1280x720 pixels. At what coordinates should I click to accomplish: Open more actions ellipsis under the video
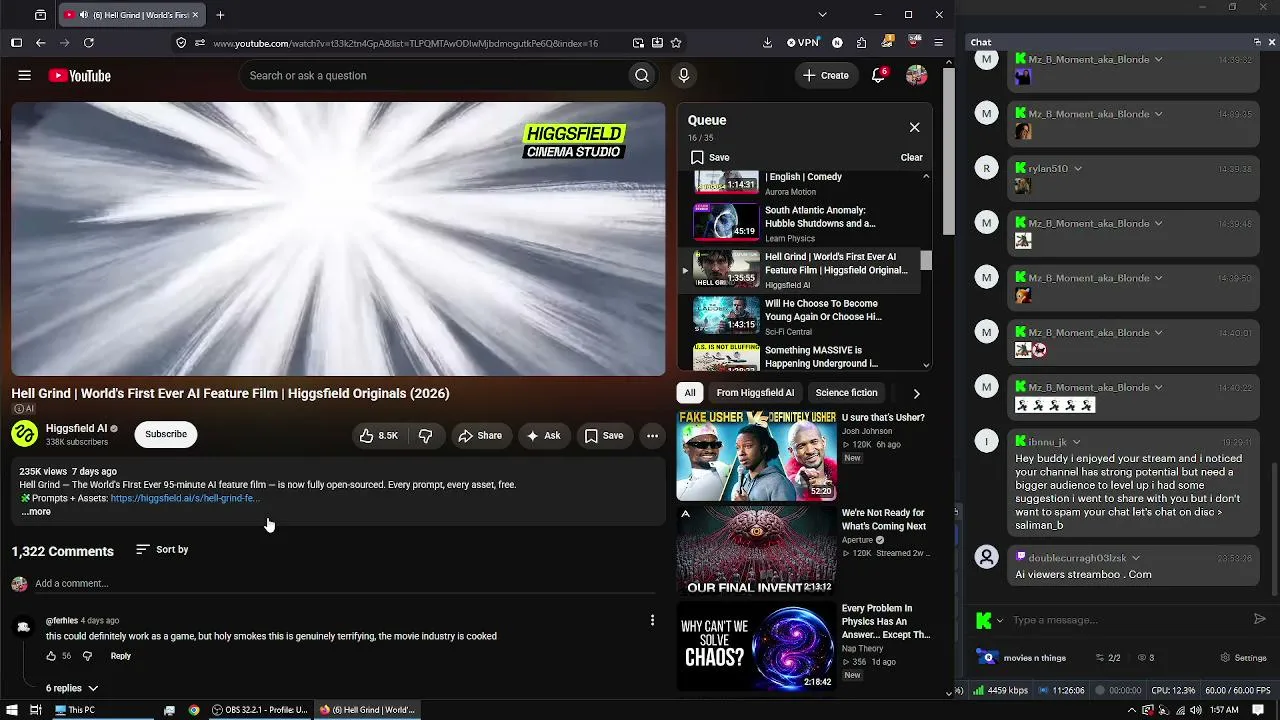[x=652, y=435]
